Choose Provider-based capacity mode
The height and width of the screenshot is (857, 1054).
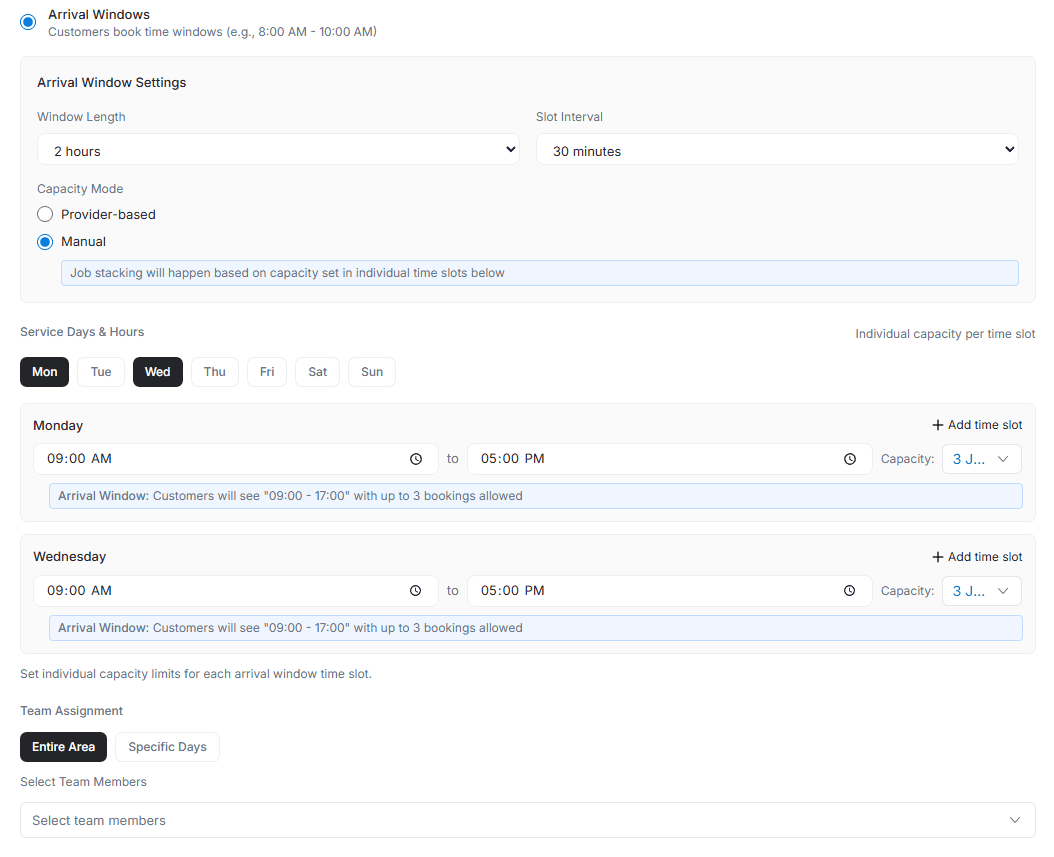coord(45,214)
